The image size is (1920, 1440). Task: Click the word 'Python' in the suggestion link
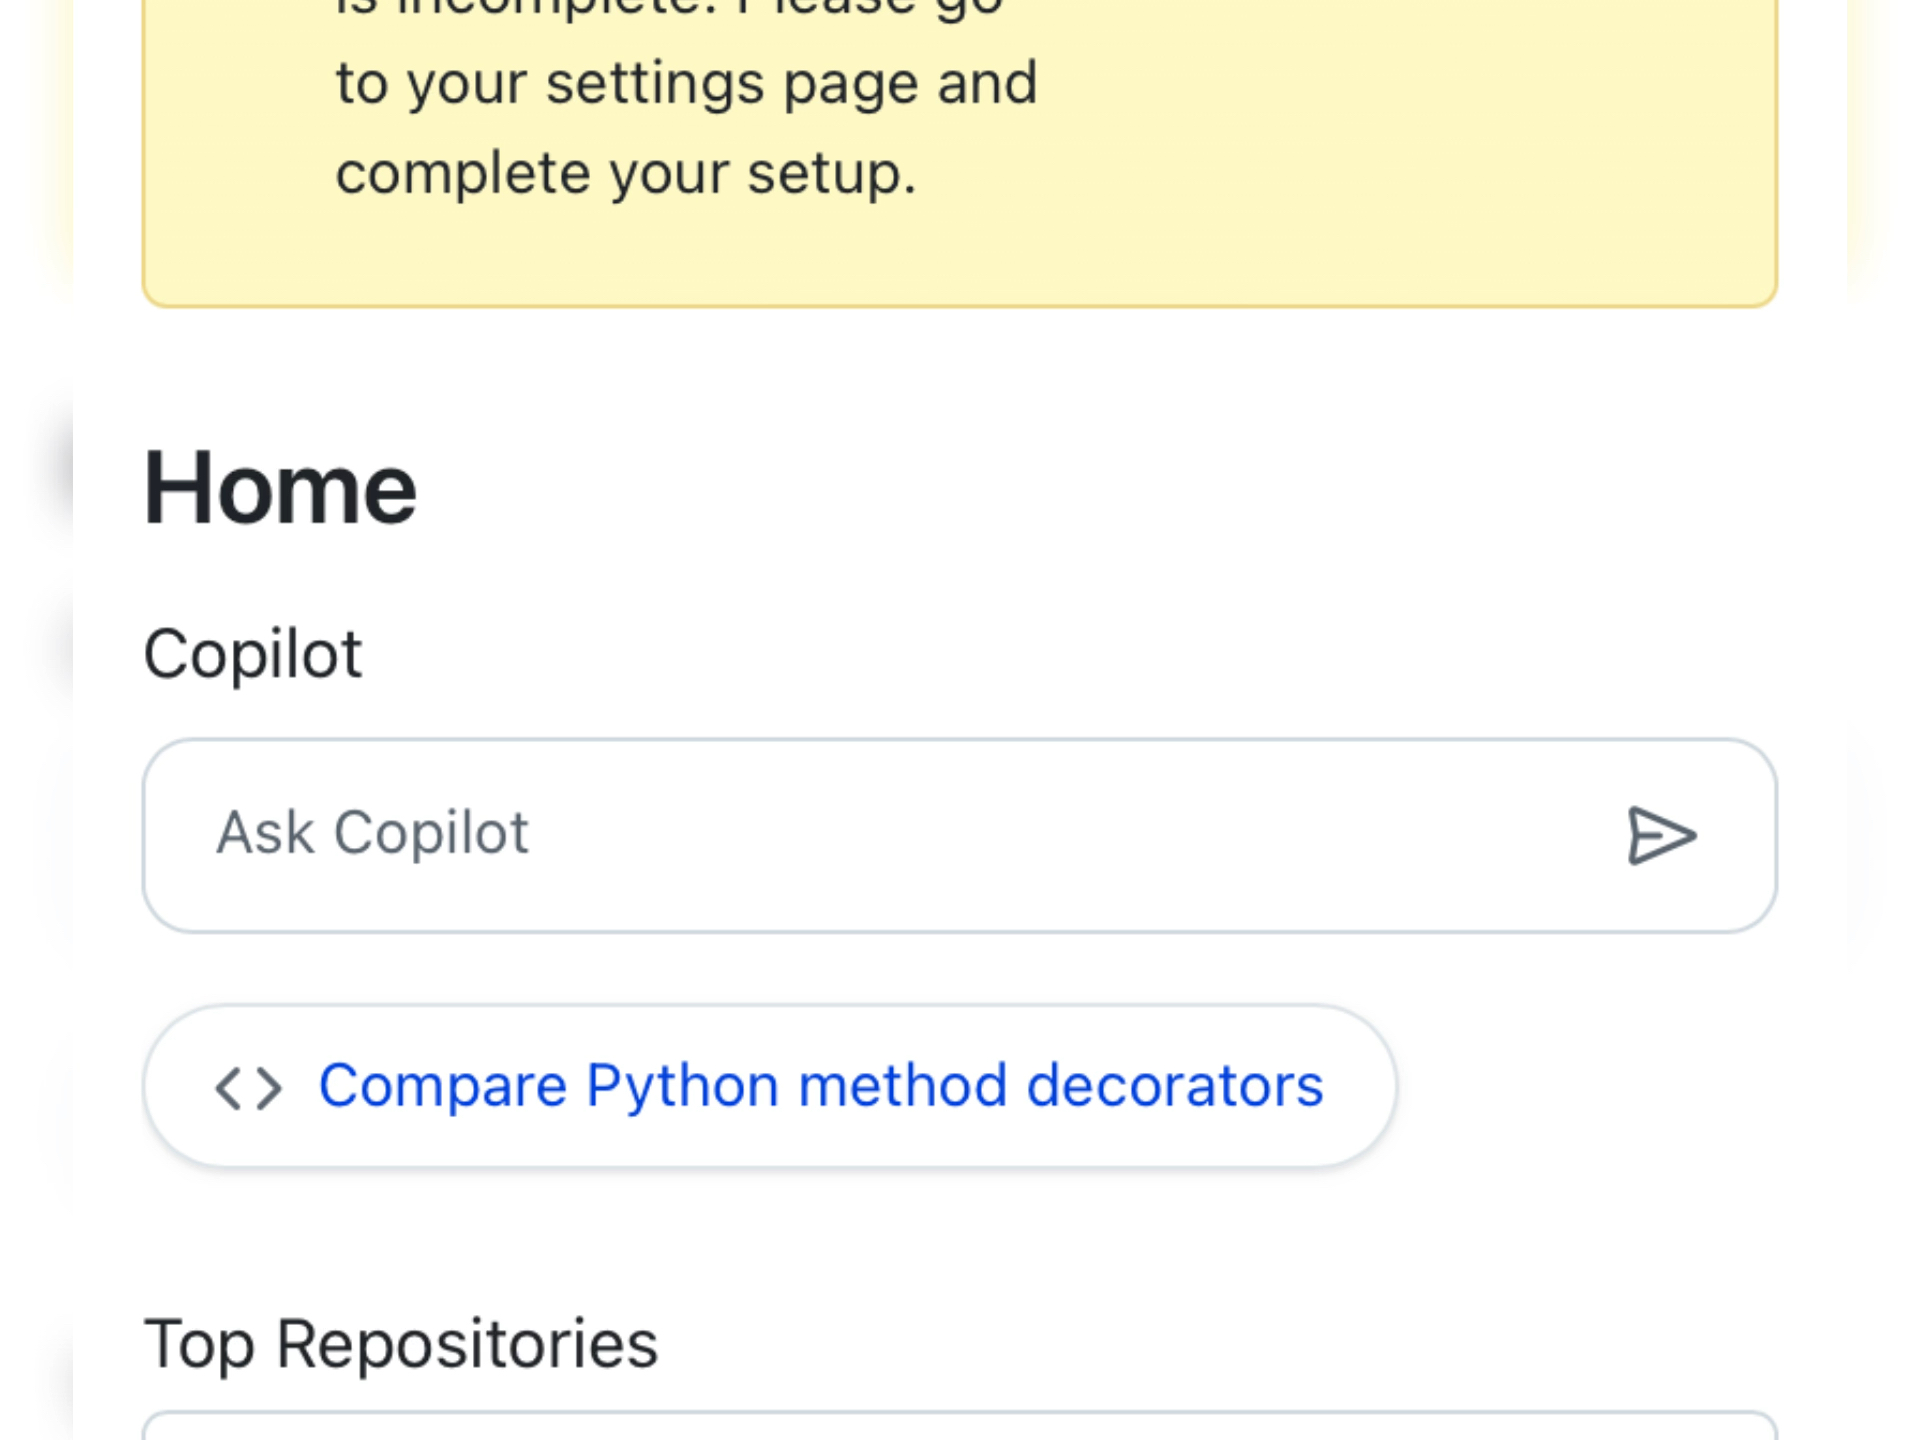(682, 1088)
